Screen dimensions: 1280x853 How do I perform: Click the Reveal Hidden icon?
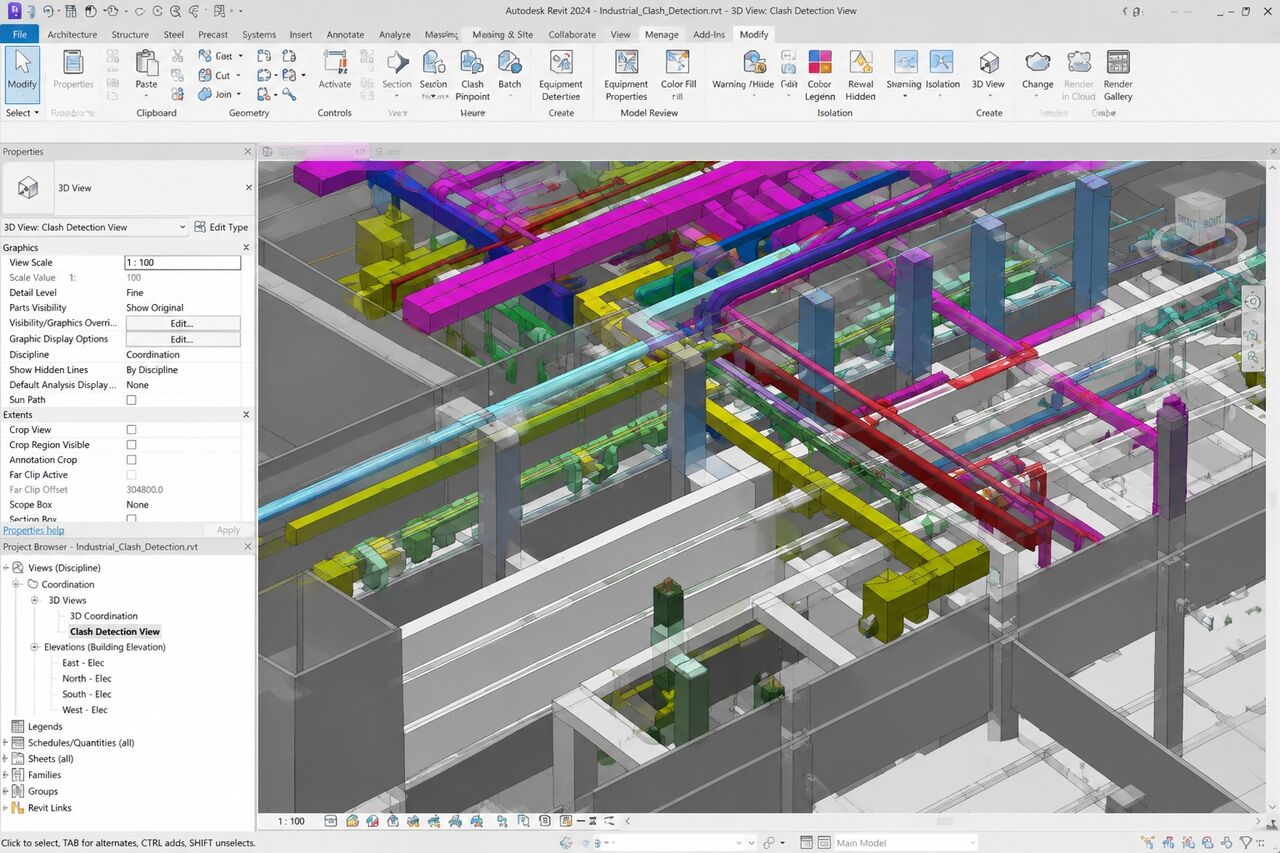pos(860,64)
